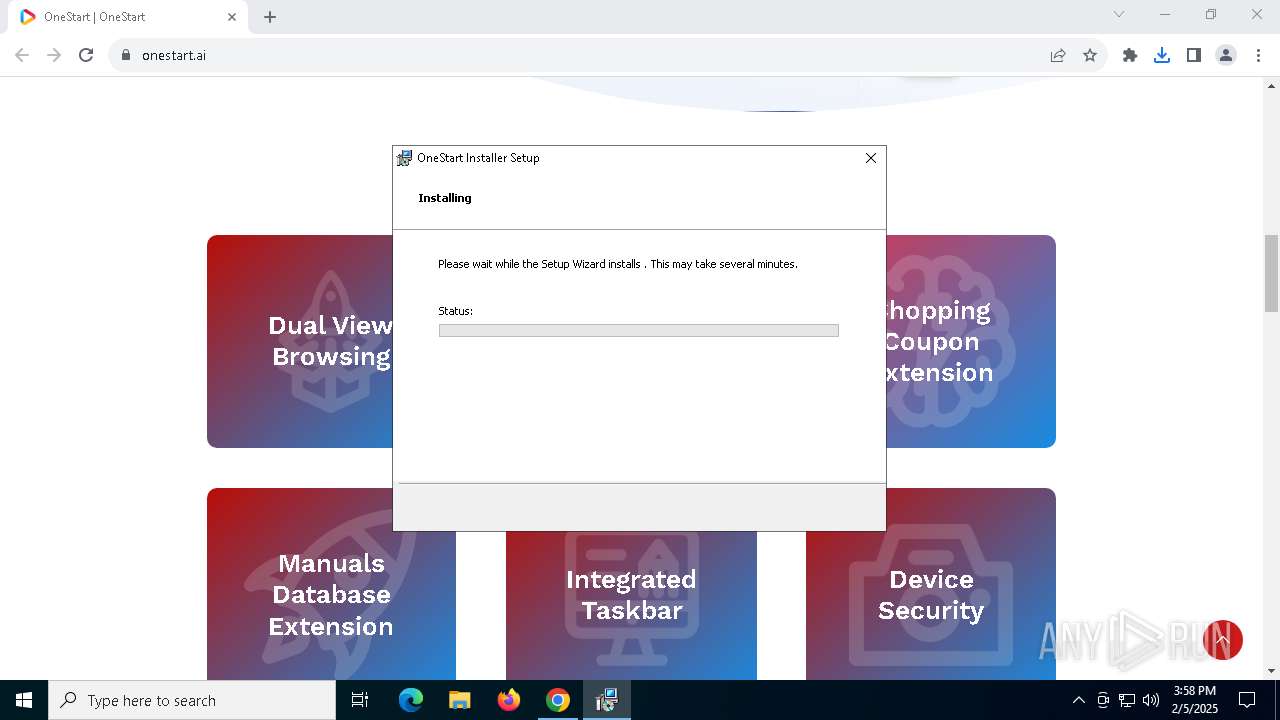Open the Chrome three-dot menu
This screenshot has height=720, width=1280.
(1258, 55)
